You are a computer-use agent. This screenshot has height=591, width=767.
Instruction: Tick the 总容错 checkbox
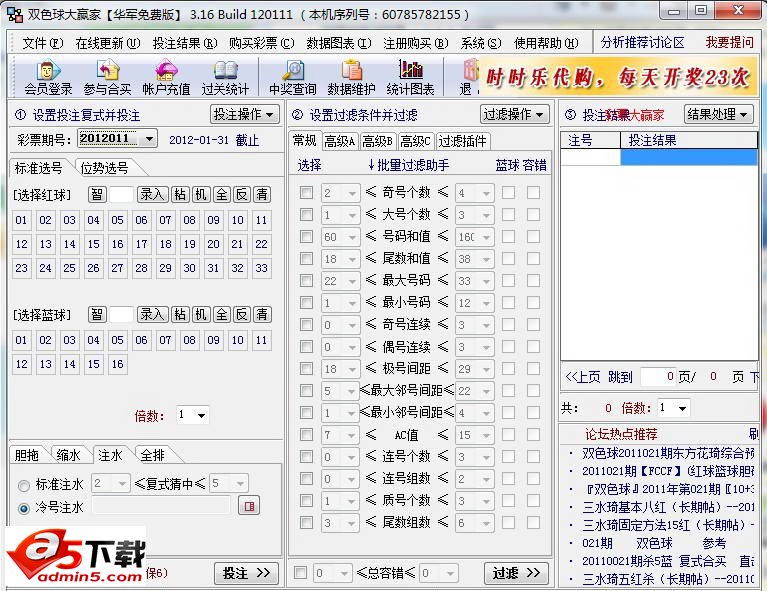pyautogui.click(x=300, y=573)
